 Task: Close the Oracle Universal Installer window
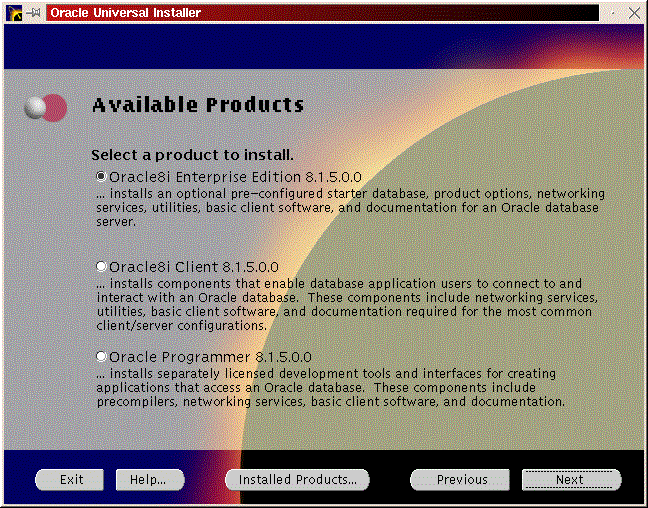click(637, 13)
